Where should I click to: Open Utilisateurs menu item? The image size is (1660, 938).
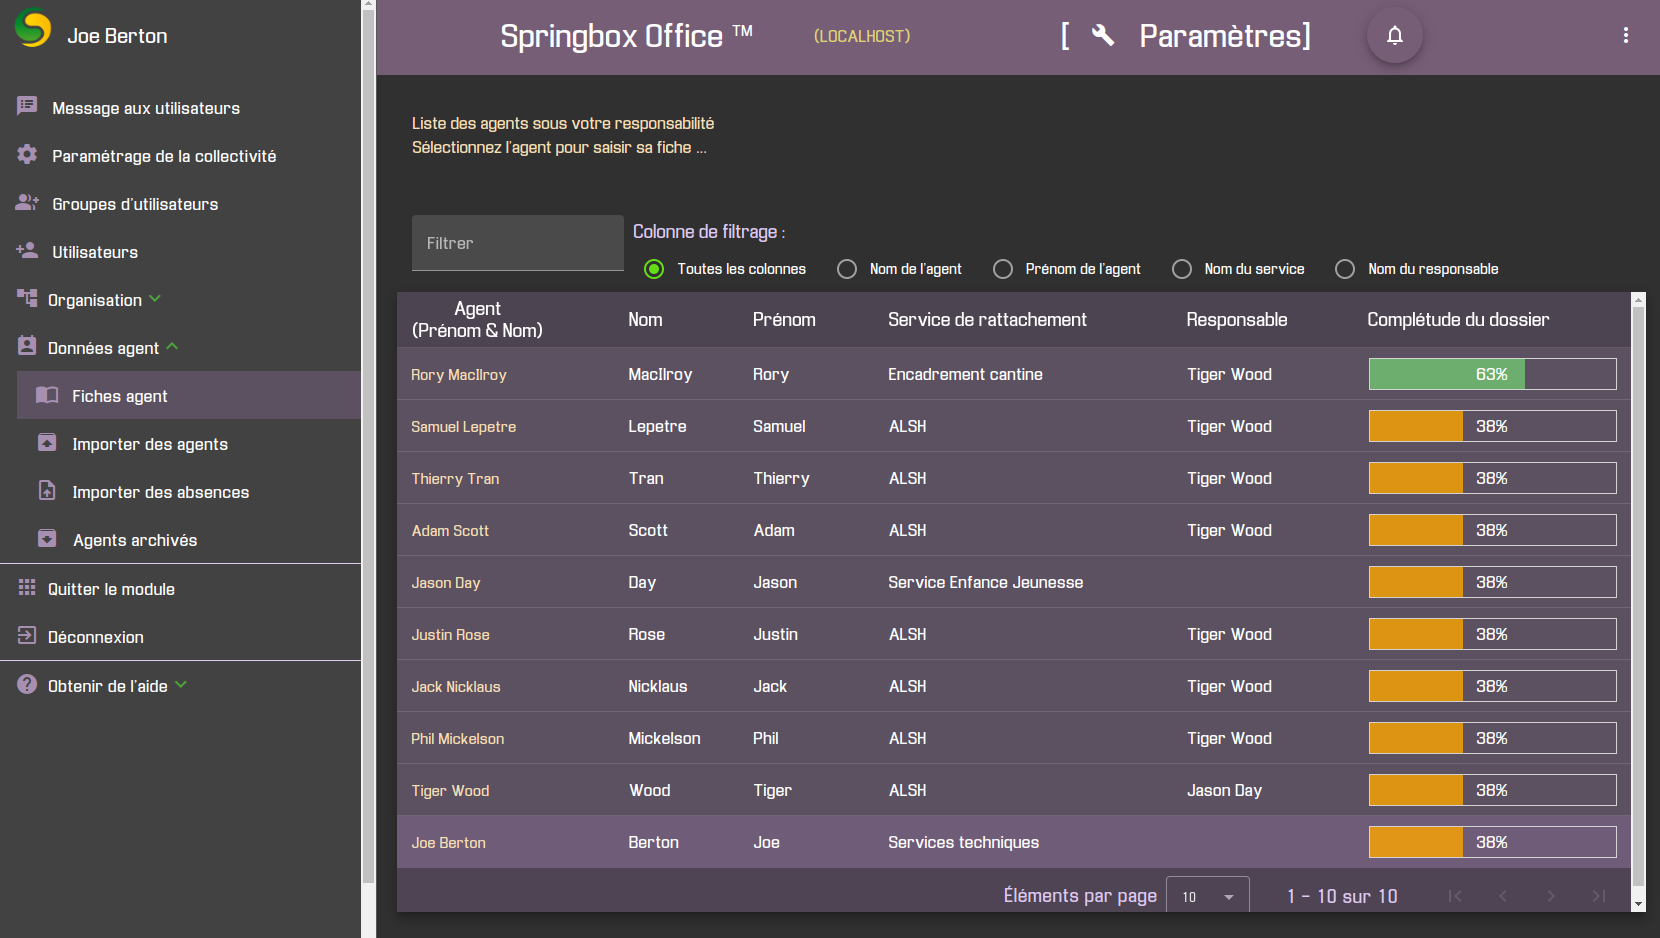(x=95, y=252)
